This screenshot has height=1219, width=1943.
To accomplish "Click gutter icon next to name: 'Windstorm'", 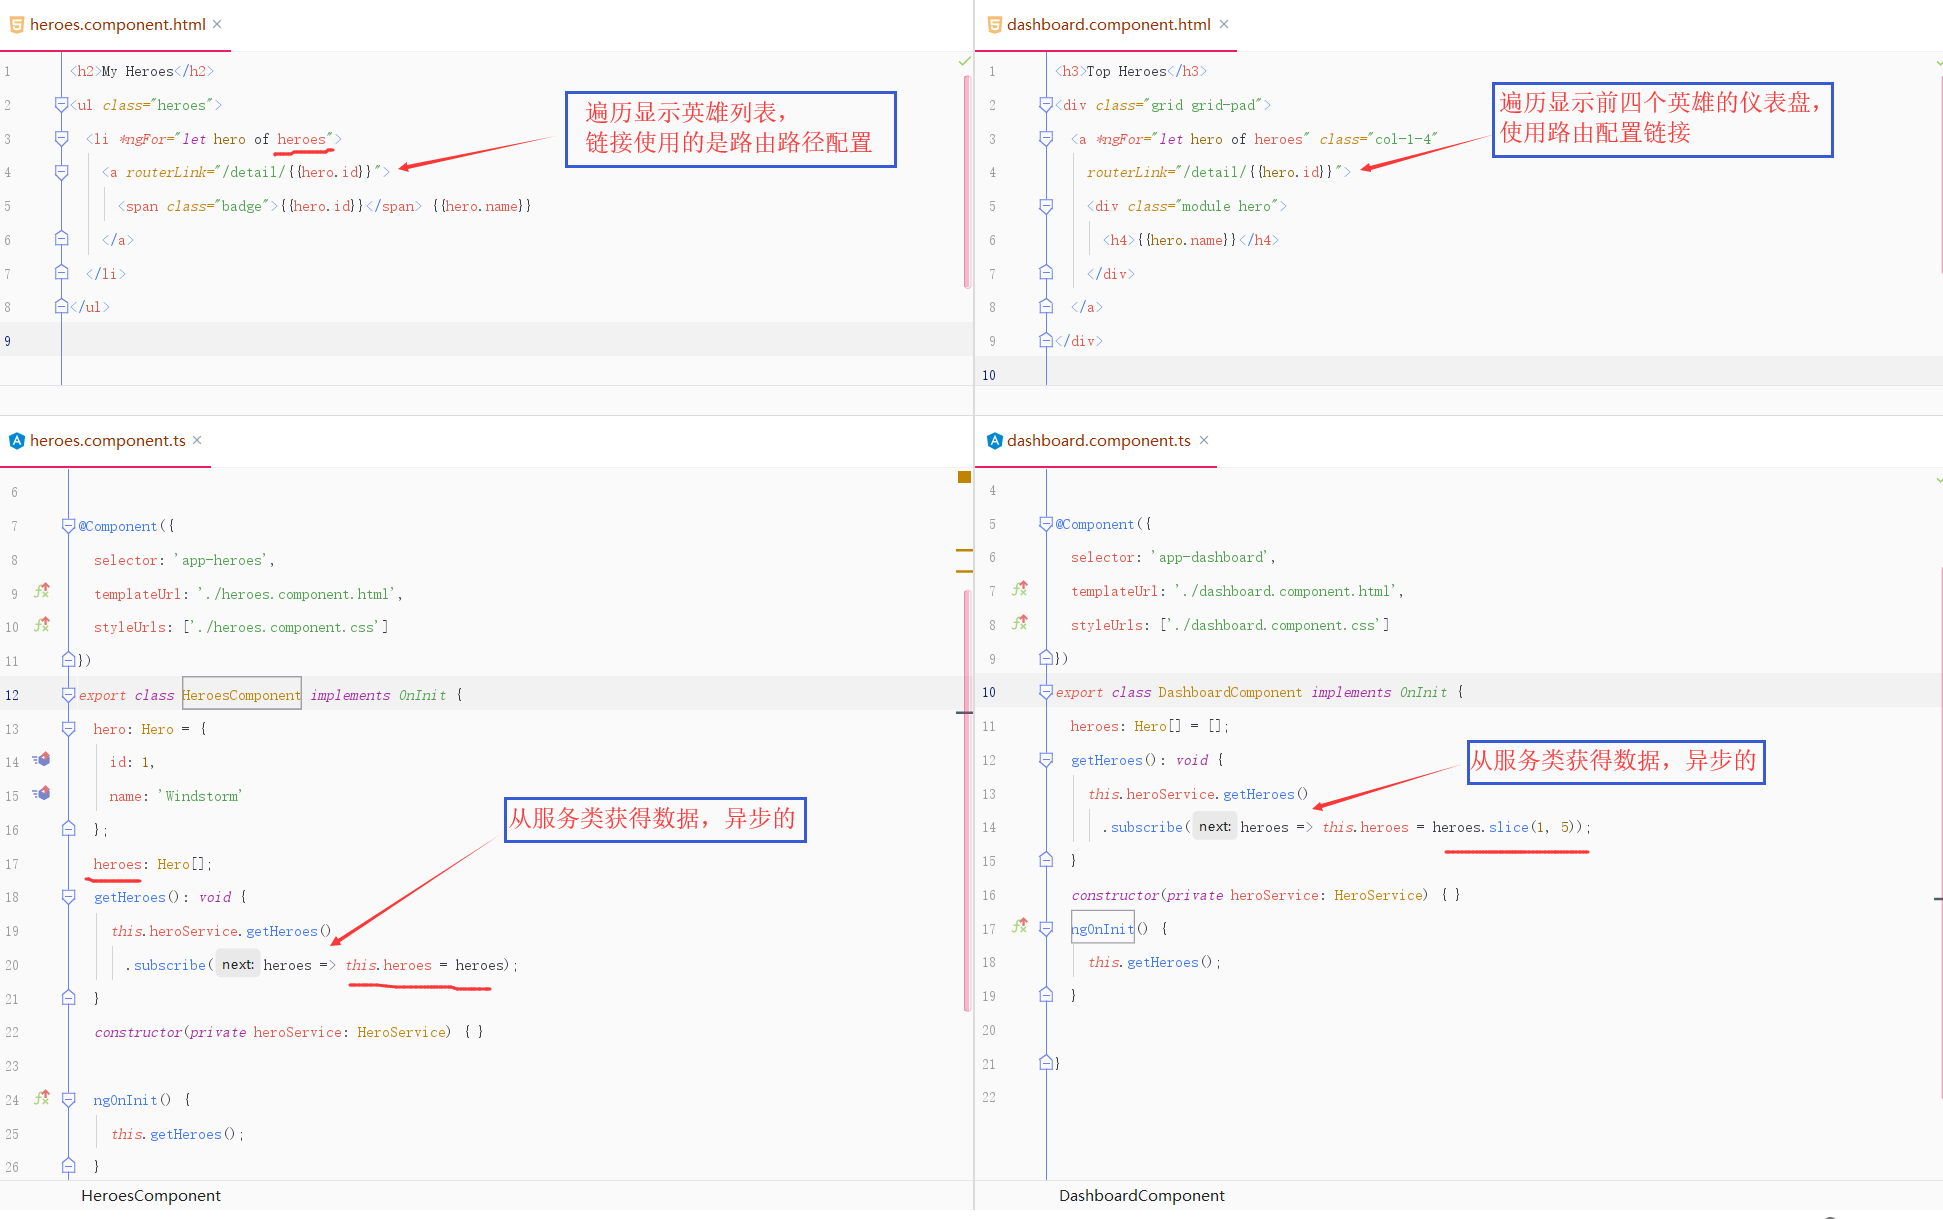I will click(41, 794).
